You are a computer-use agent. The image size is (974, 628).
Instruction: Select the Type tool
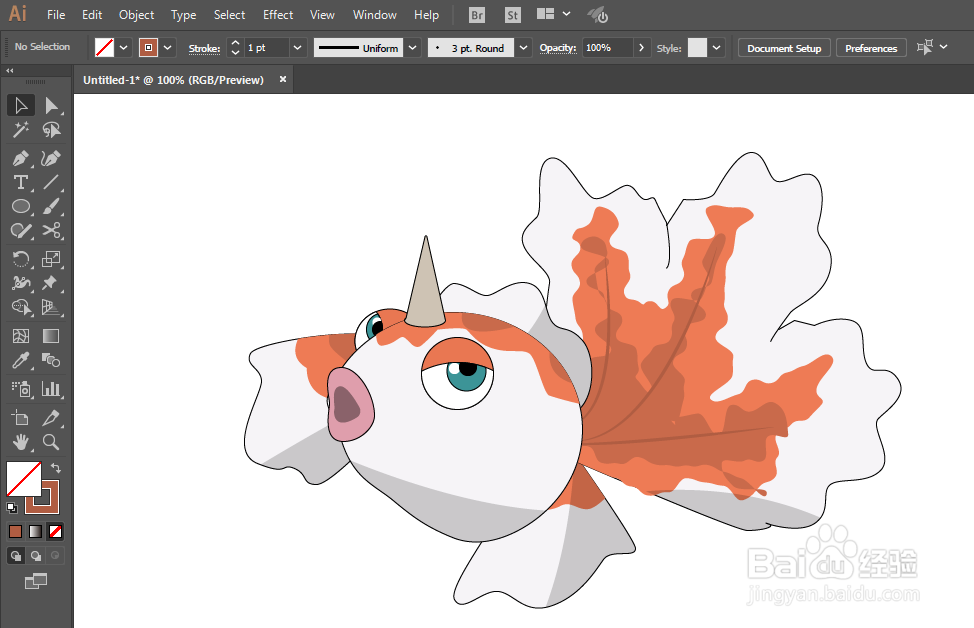(20, 183)
